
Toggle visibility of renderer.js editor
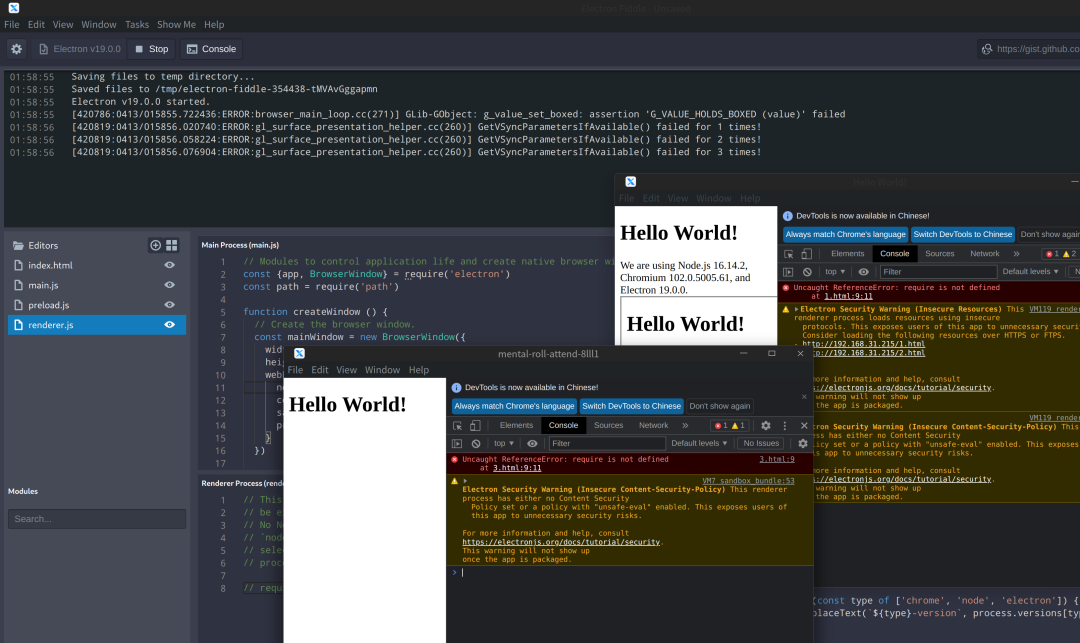click(169, 325)
